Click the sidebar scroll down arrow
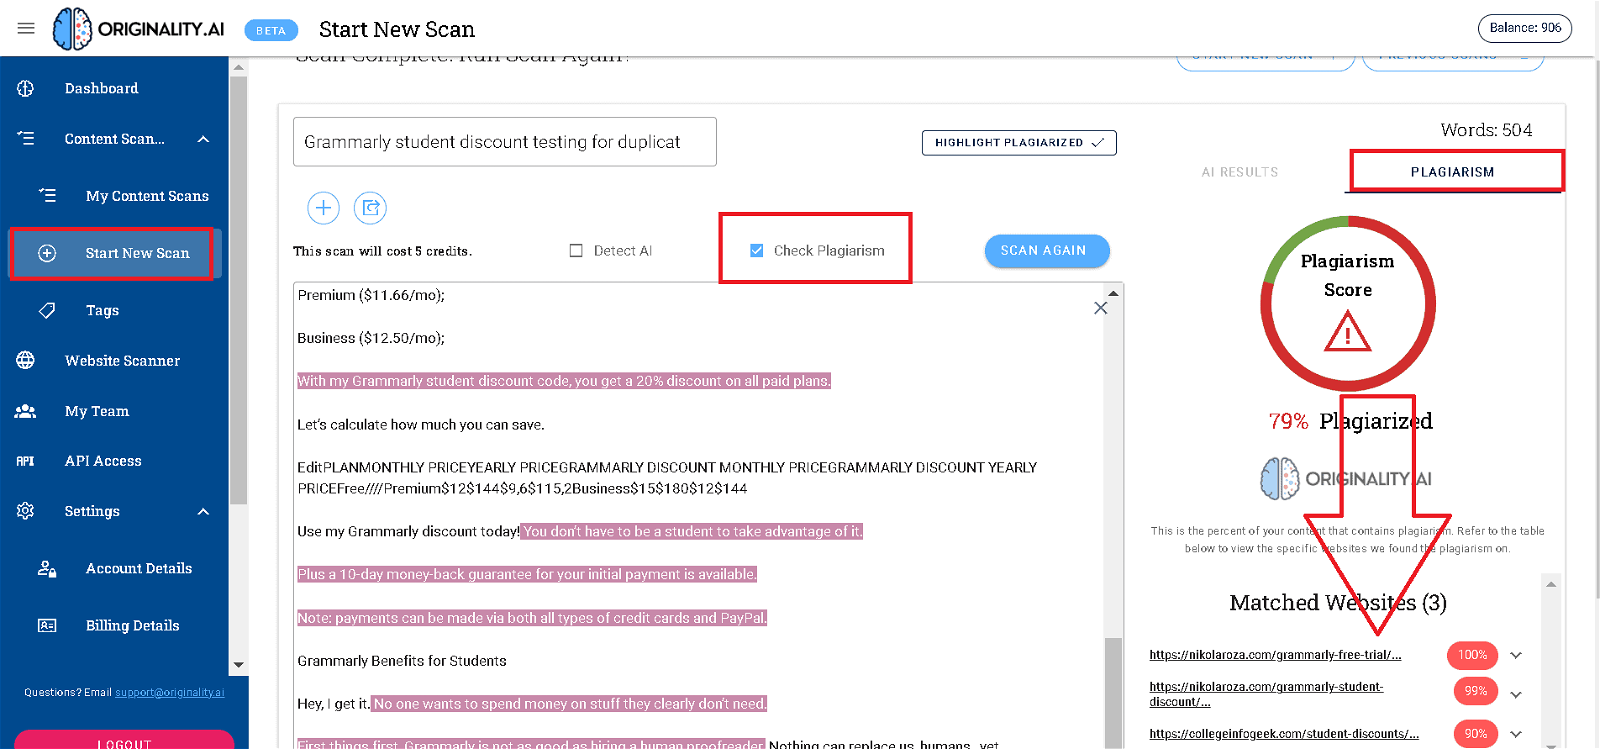The height and width of the screenshot is (749, 1600). pyautogui.click(x=238, y=665)
